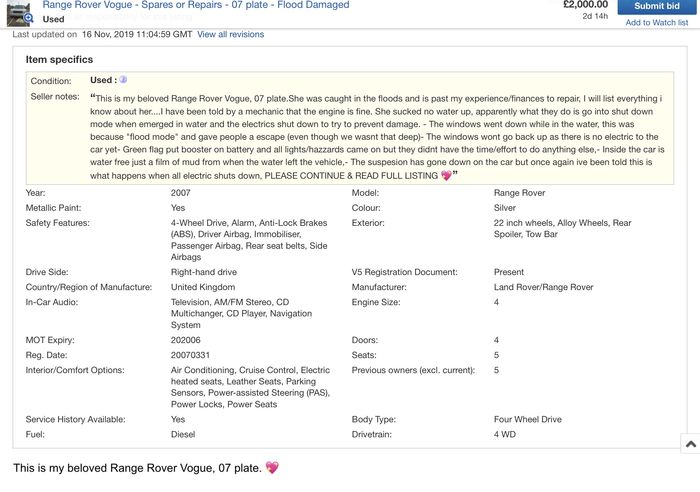Click the magnifier zoom icon on thumbnail
Screen dimensions: 700x492
29,18
